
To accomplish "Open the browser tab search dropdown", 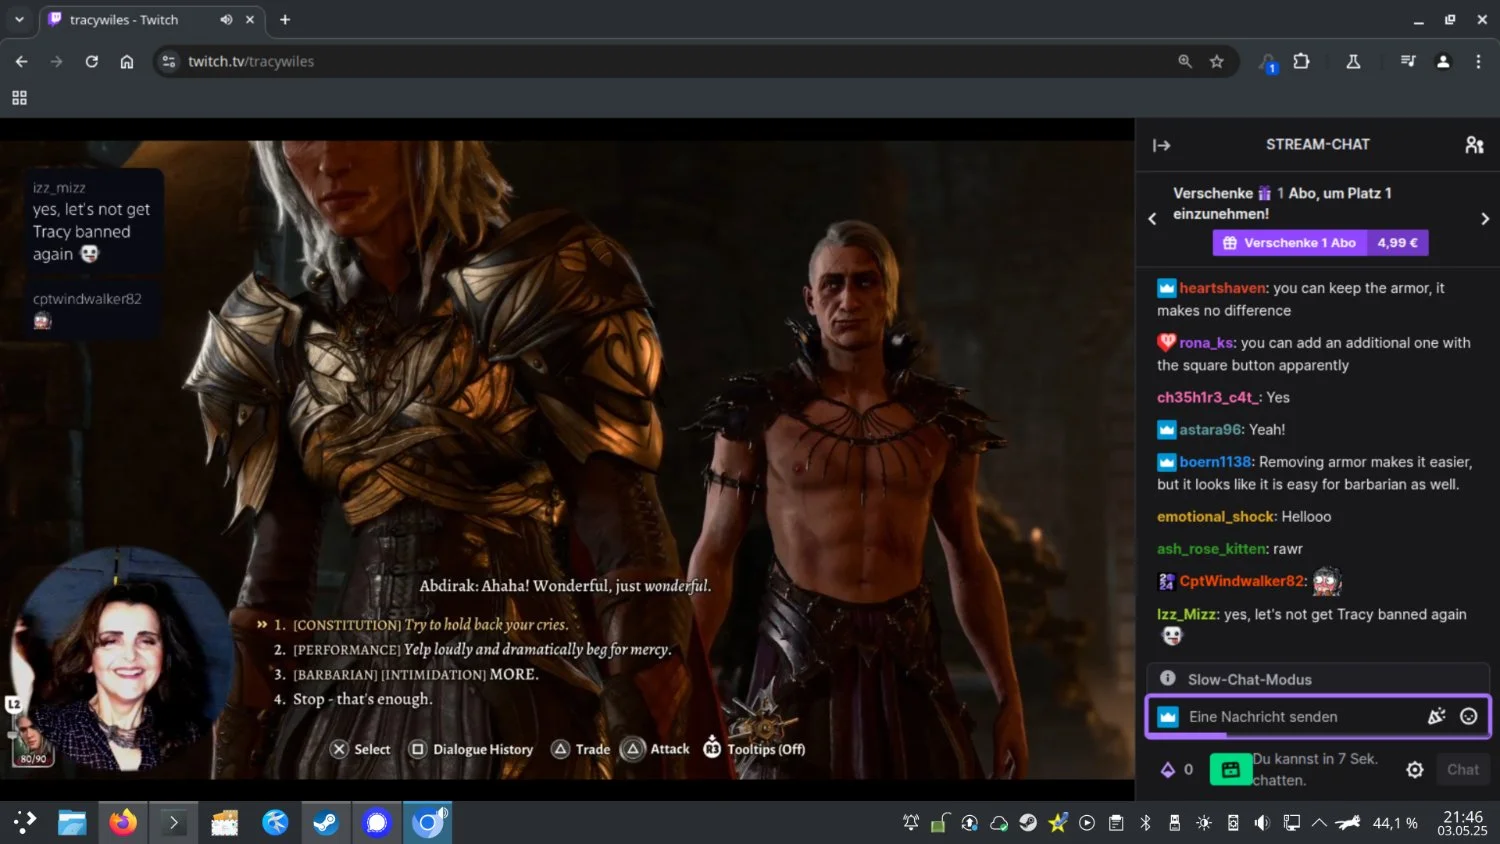I will click(19, 20).
